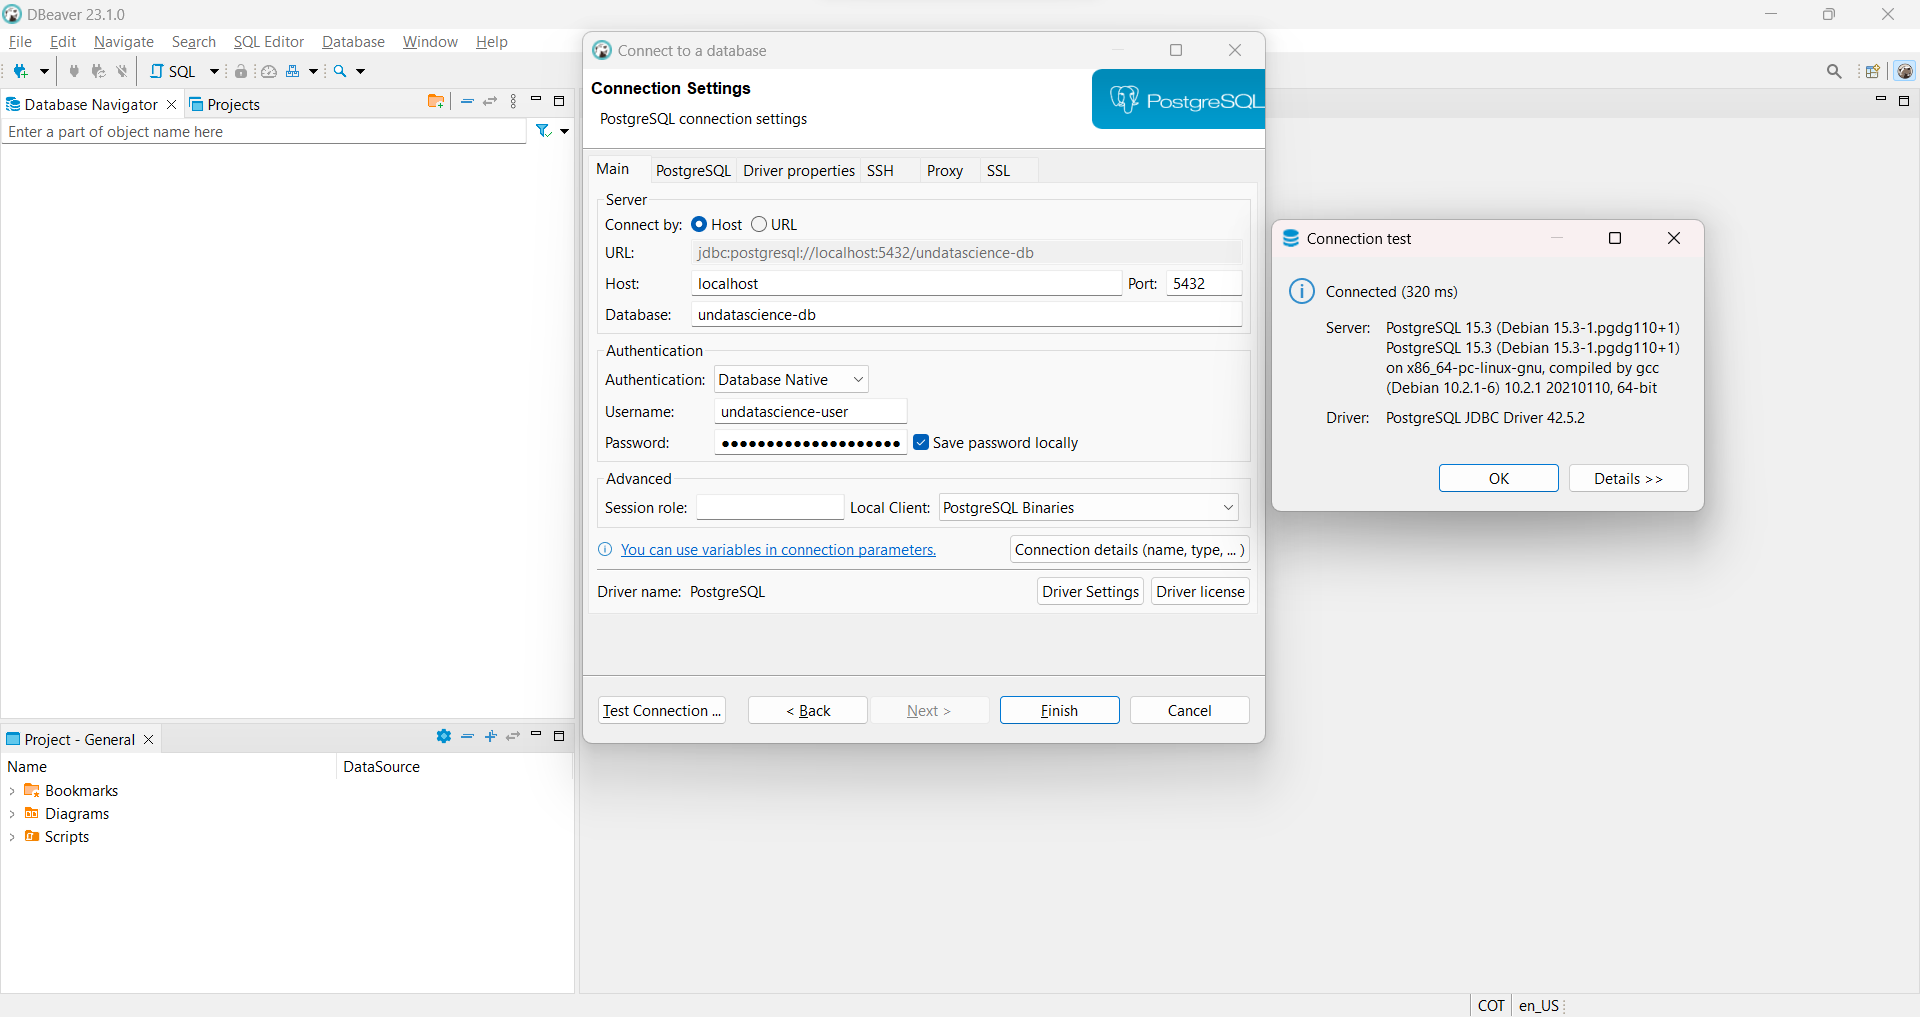Minimize the Database Navigator panel

536,99
